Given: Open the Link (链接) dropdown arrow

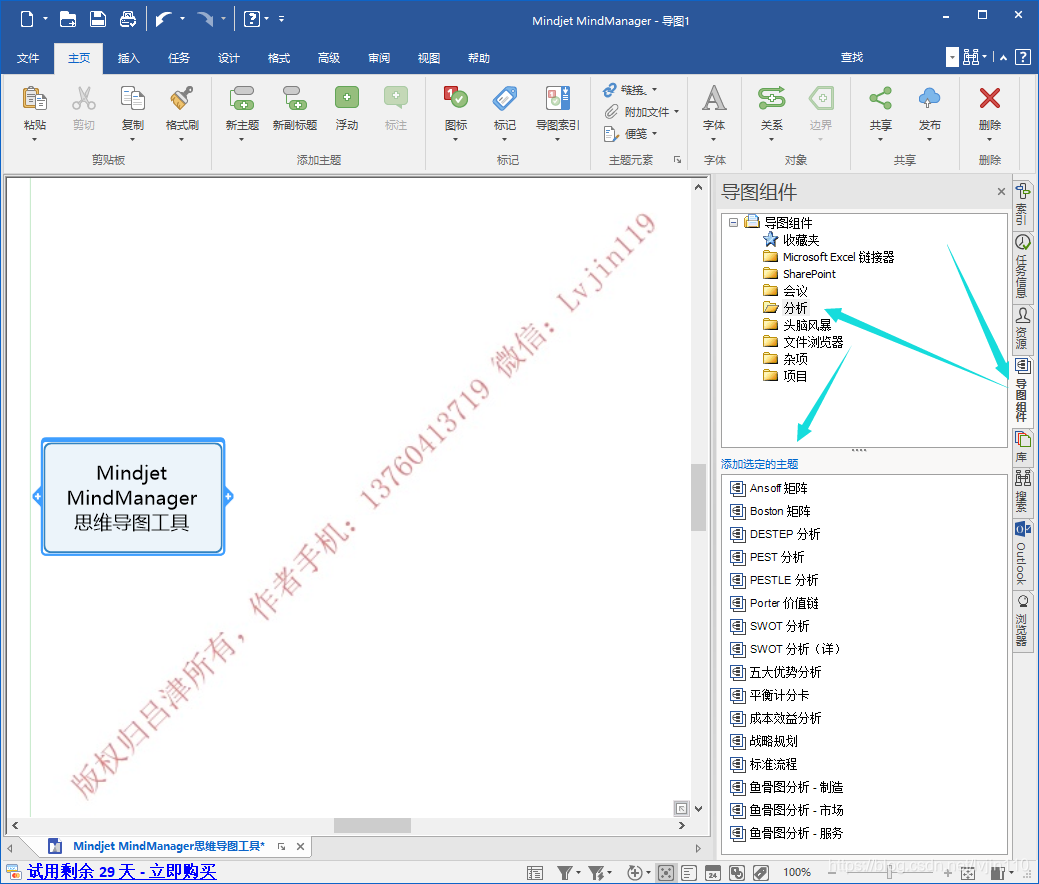Looking at the screenshot, I should (x=654, y=89).
